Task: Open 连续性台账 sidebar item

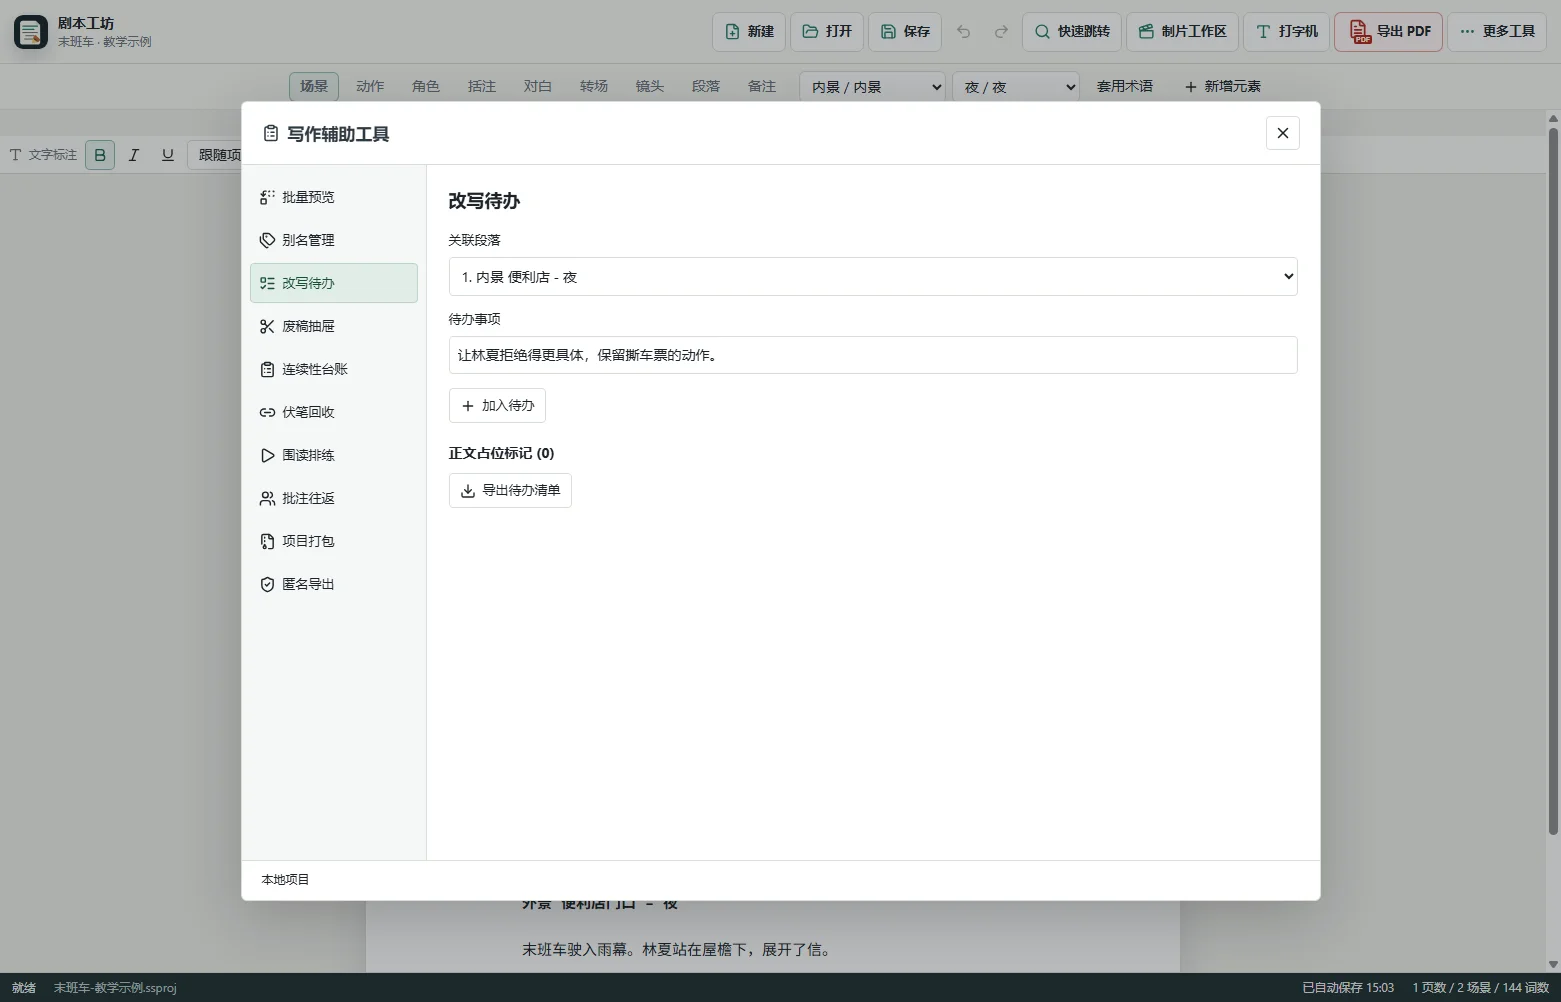Action: point(333,369)
